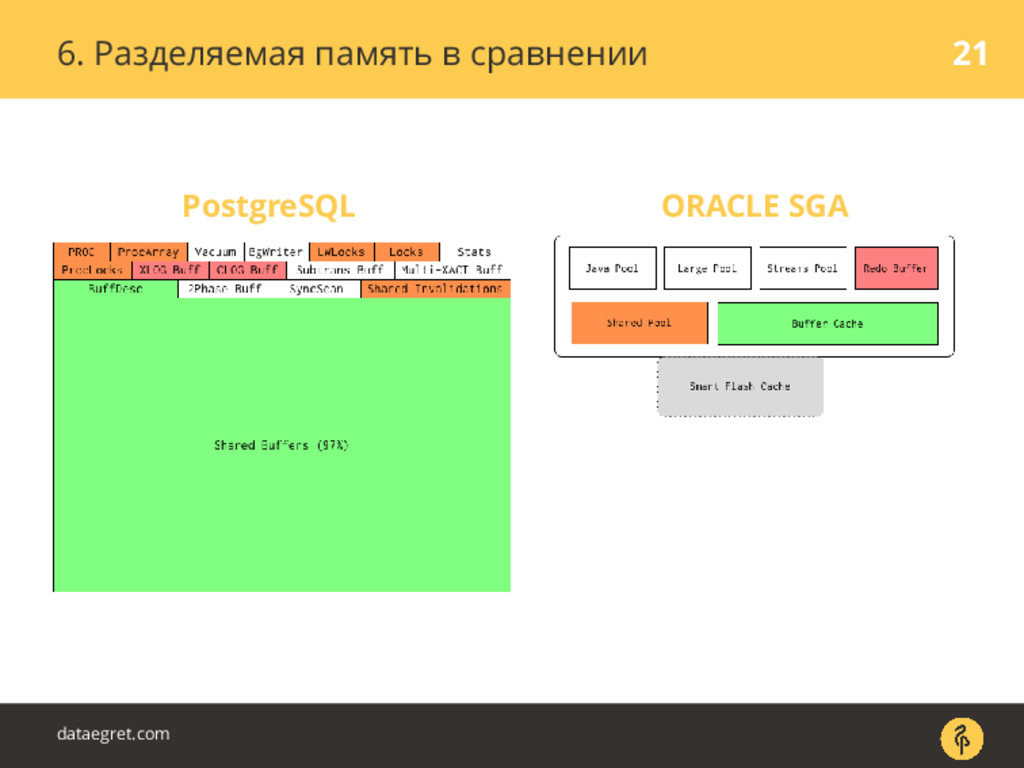Image resolution: width=1024 pixels, height=768 pixels.
Task: Click the gray Smart Flash Cache box
Action: point(740,386)
